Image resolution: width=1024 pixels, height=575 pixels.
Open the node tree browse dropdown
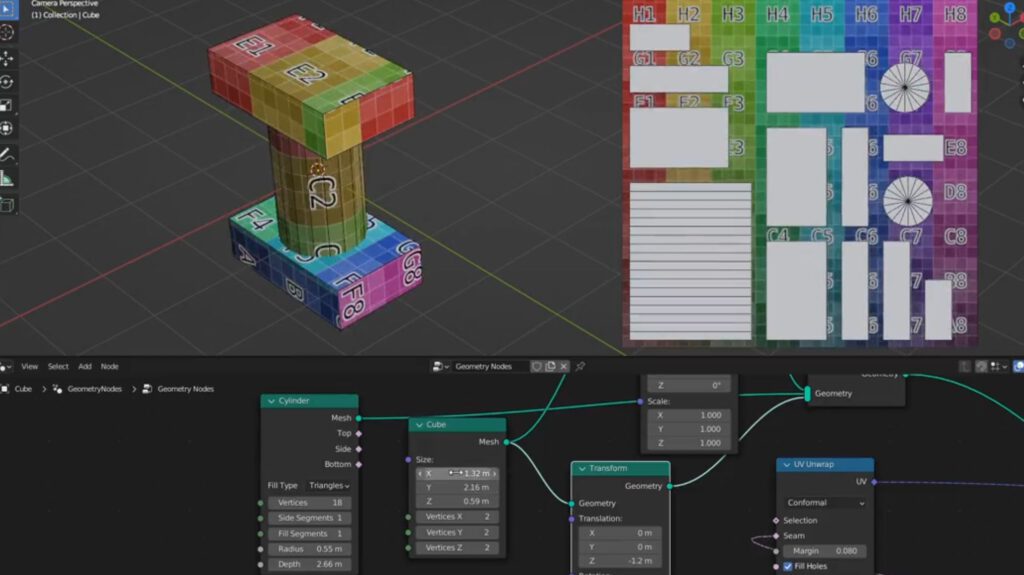[441, 367]
